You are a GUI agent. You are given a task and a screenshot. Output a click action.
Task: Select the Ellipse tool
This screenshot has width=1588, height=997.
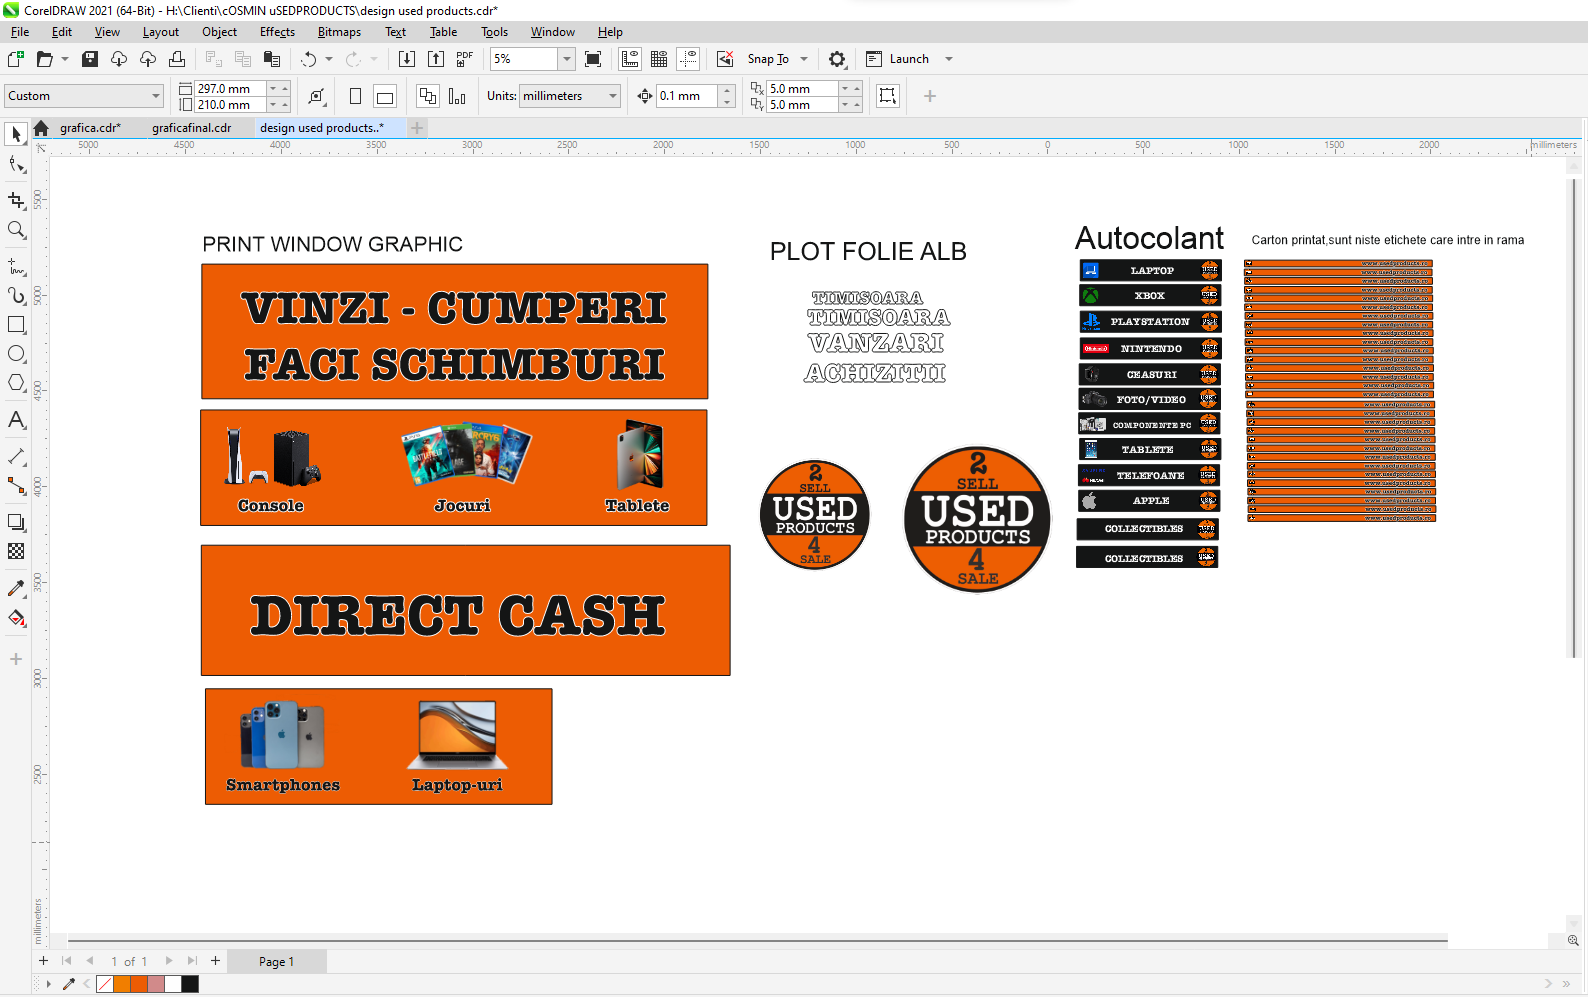coord(16,354)
